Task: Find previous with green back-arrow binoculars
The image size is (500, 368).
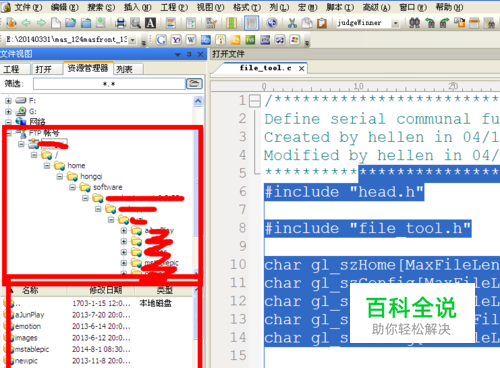Action: click(430, 23)
